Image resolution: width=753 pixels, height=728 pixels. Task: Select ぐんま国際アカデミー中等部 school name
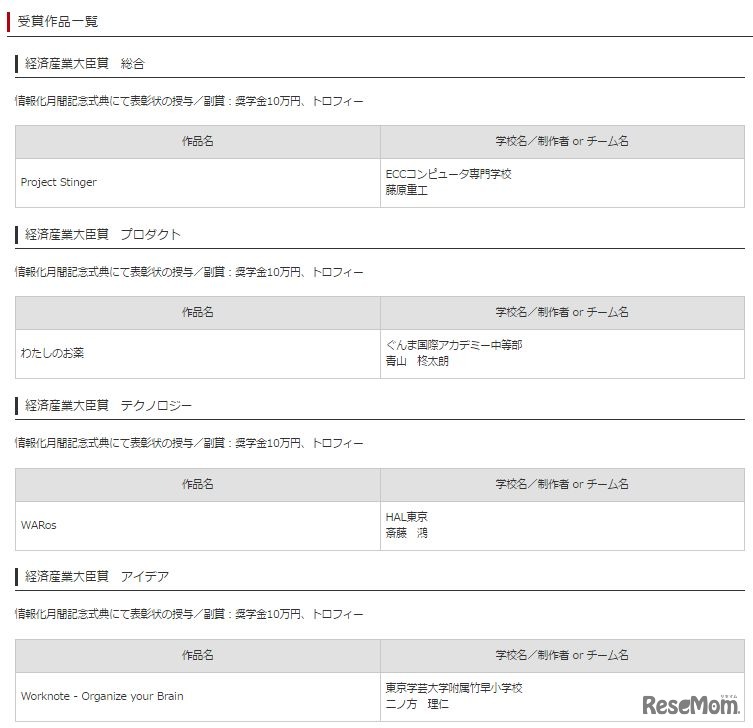pyautogui.click(x=454, y=345)
